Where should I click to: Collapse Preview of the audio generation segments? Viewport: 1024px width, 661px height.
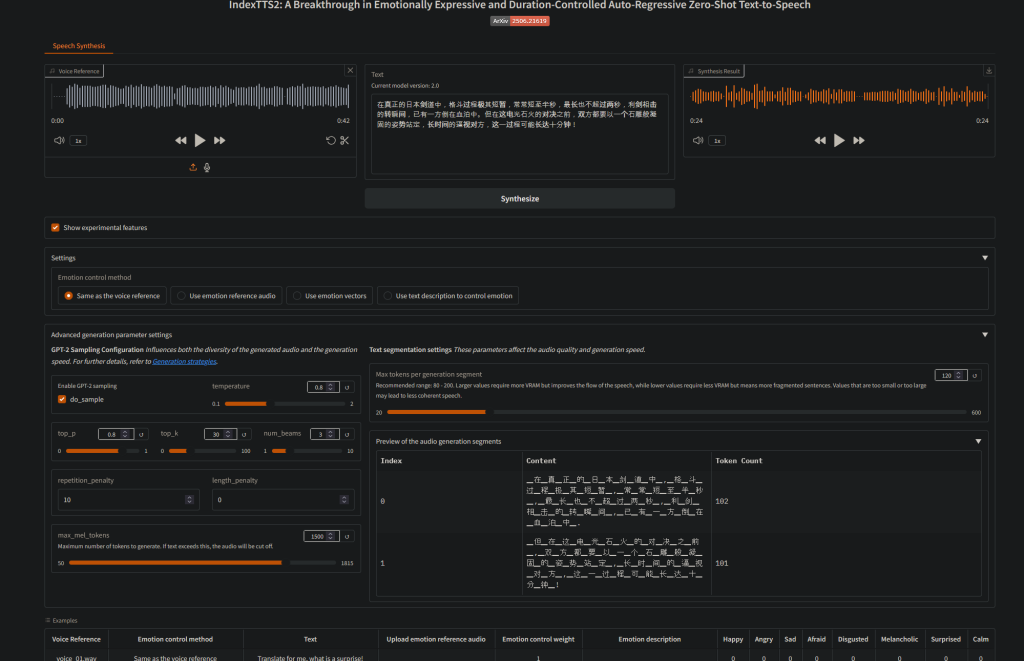coord(977,441)
